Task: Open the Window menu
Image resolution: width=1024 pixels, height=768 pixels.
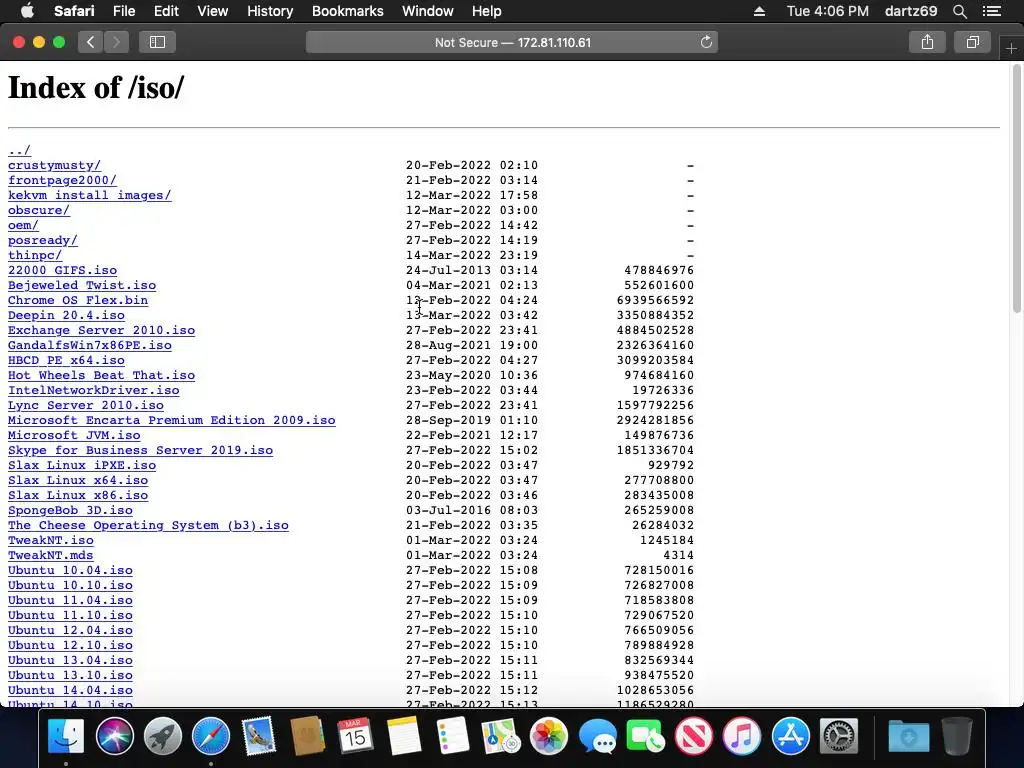Action: [427, 11]
